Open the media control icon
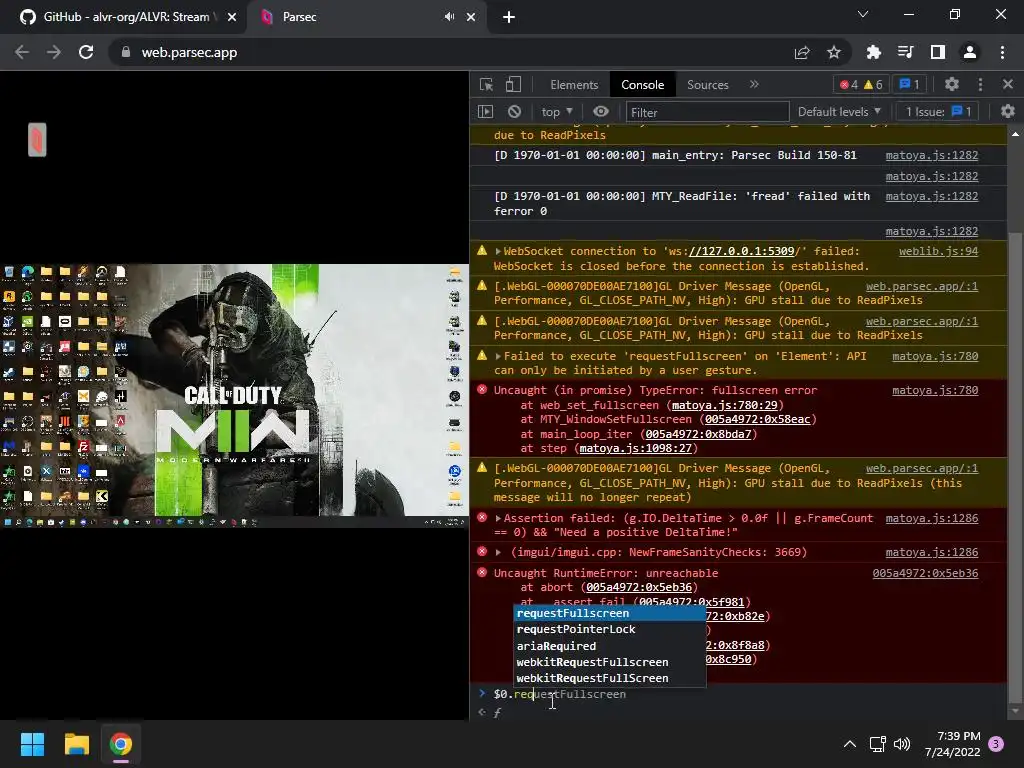 point(905,52)
